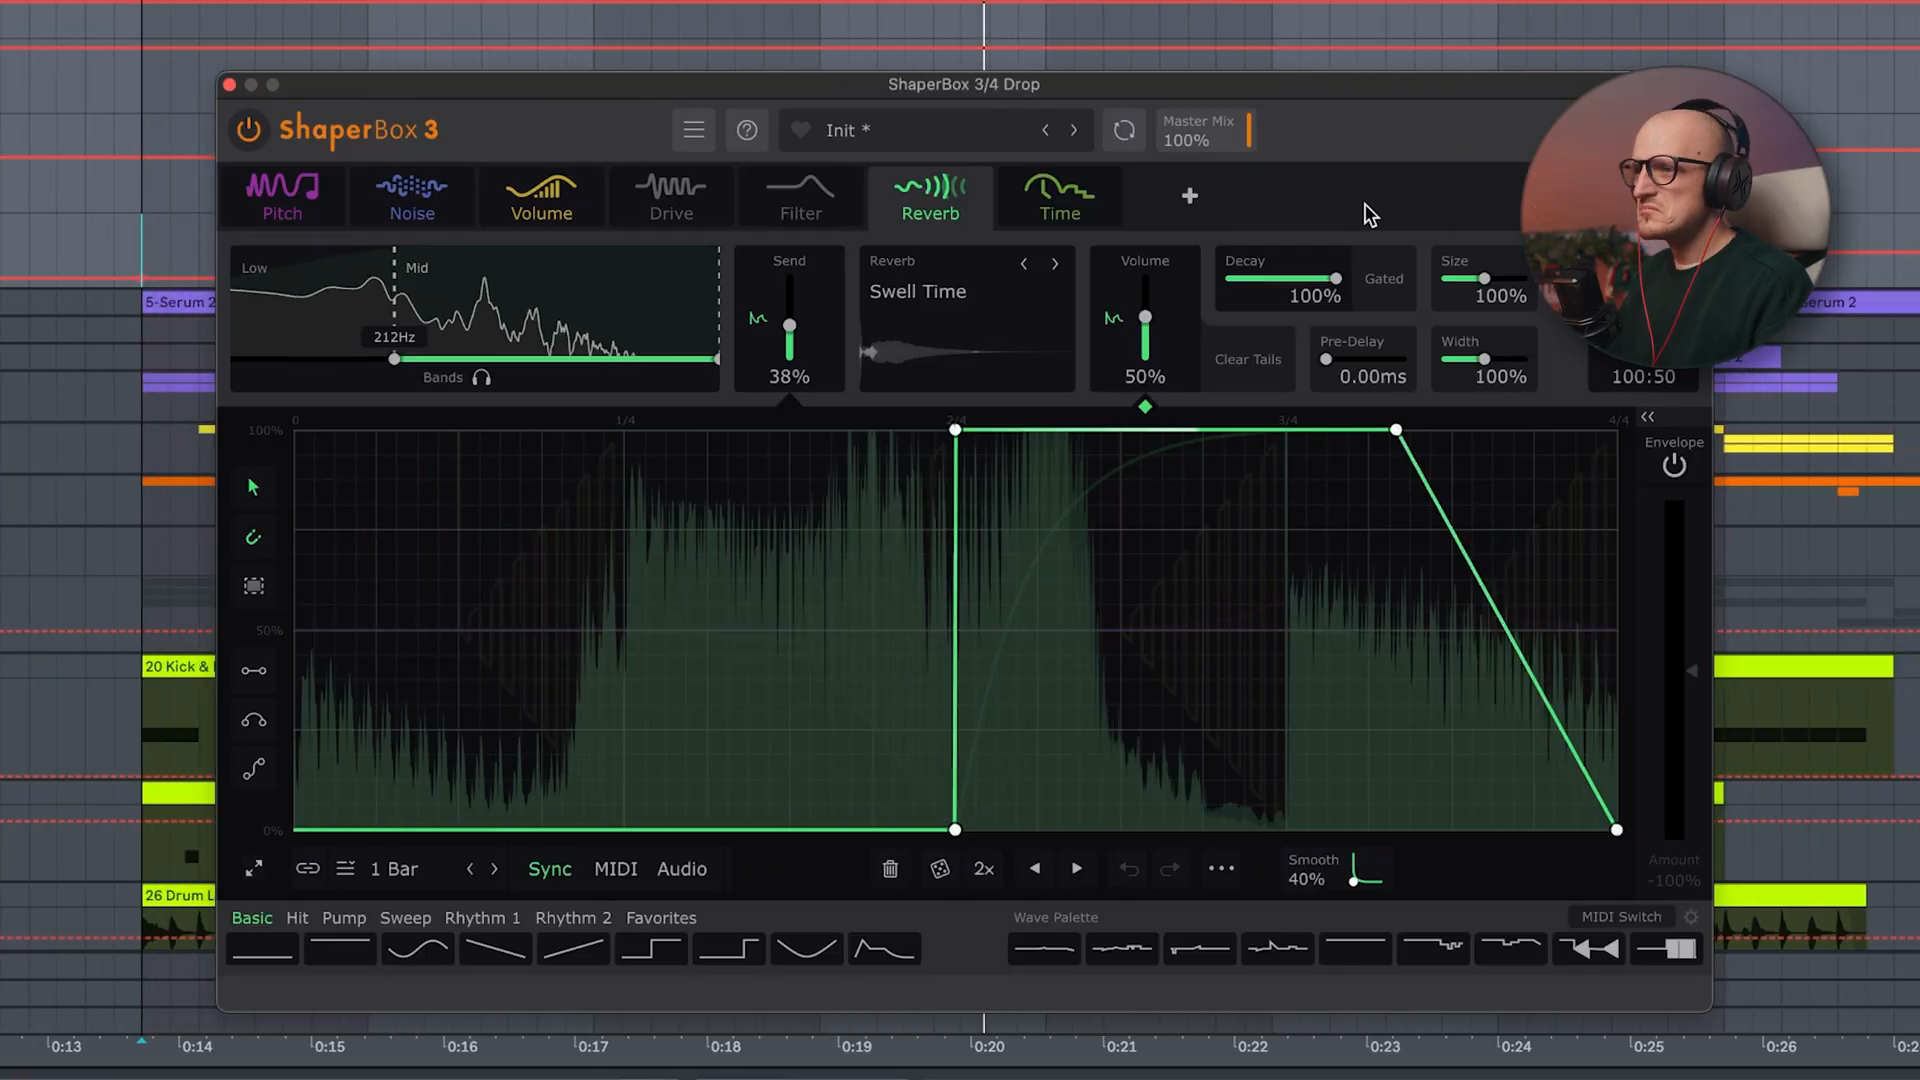
Task: Switch trigger mode to MIDI
Action: click(x=615, y=869)
